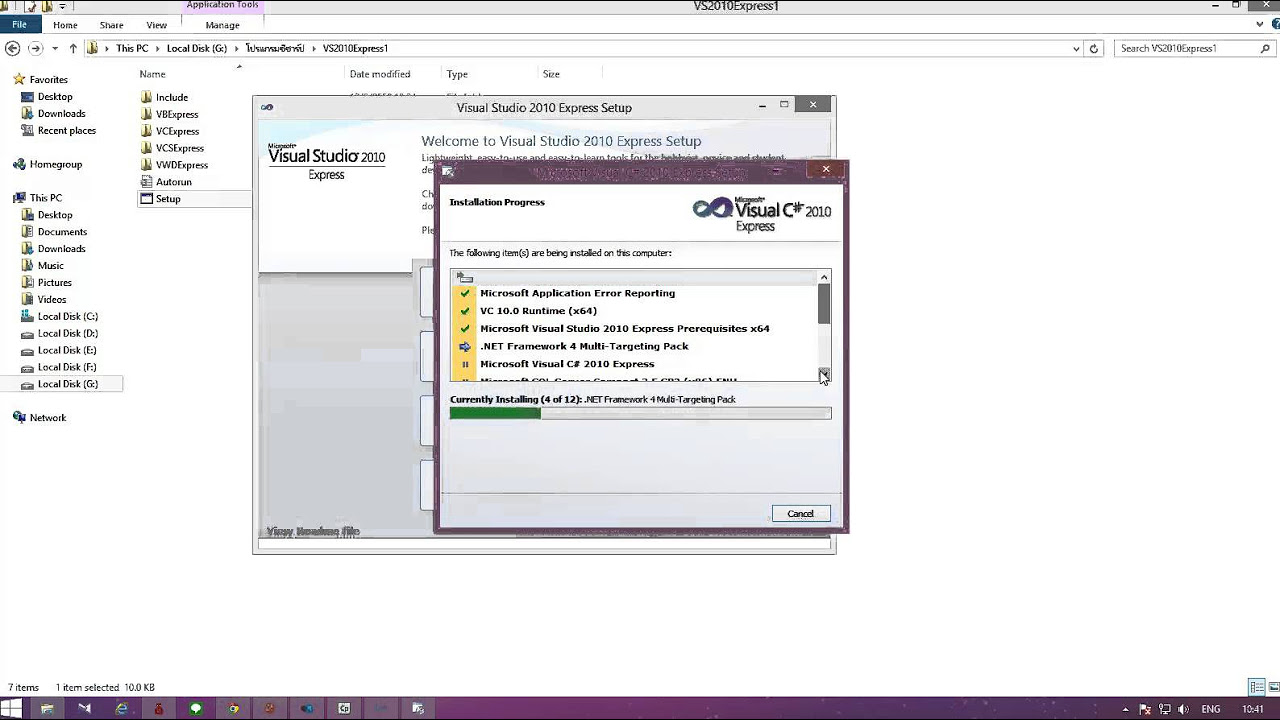Open Desktop under Favorites

pos(55,97)
